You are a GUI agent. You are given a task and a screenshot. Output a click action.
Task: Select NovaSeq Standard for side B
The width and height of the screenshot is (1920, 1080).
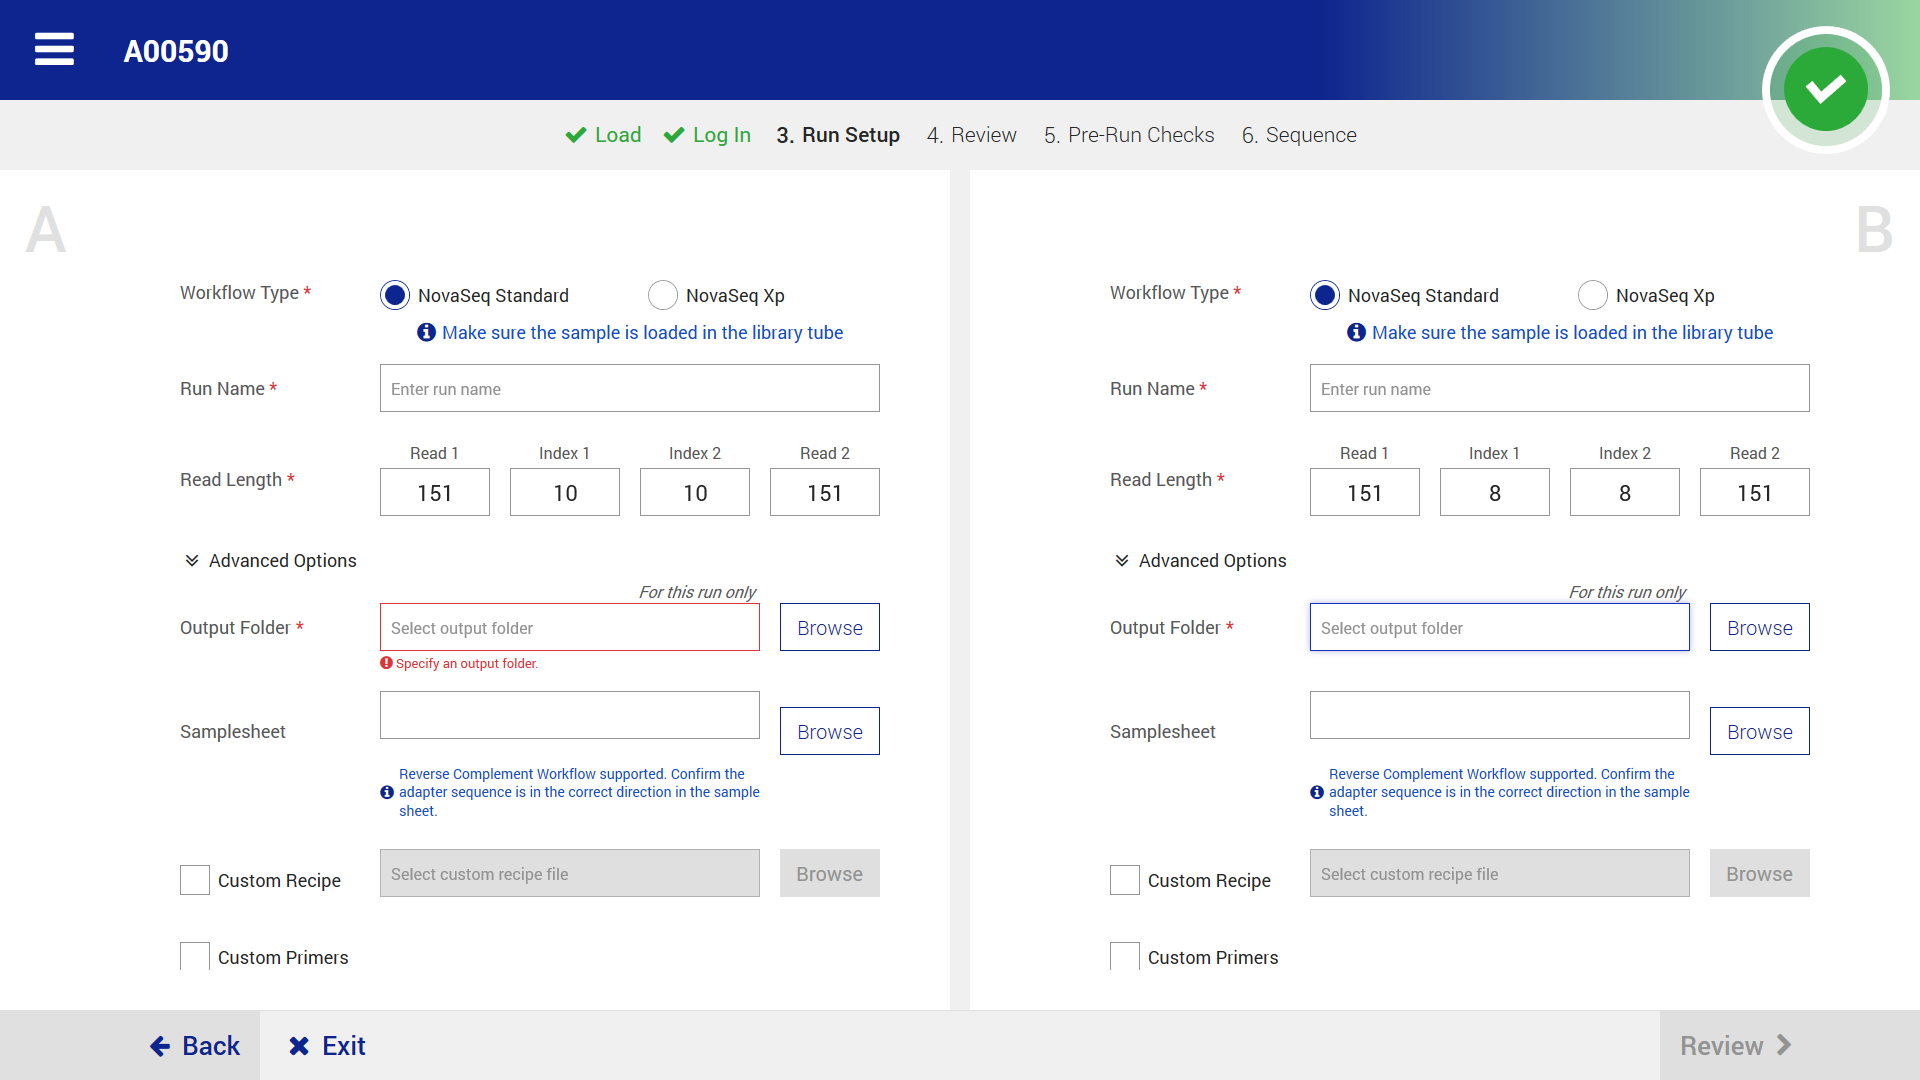tap(1325, 295)
